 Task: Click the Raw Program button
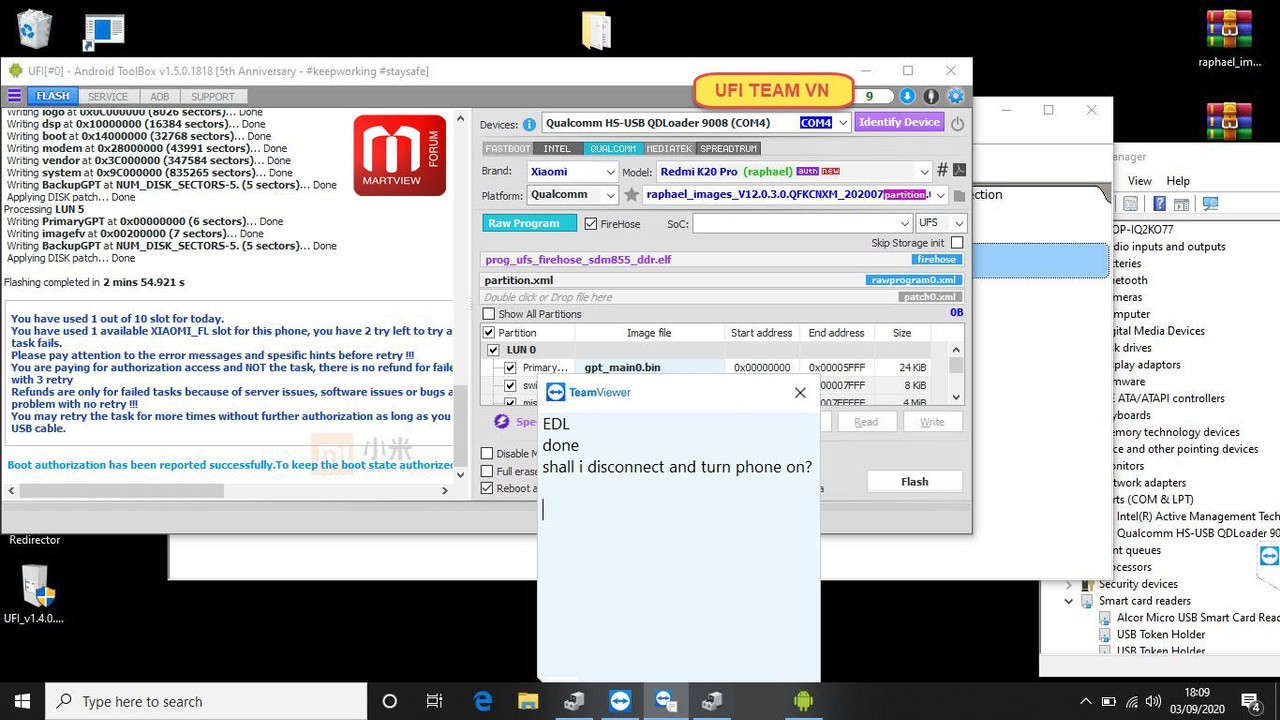[x=530, y=224]
